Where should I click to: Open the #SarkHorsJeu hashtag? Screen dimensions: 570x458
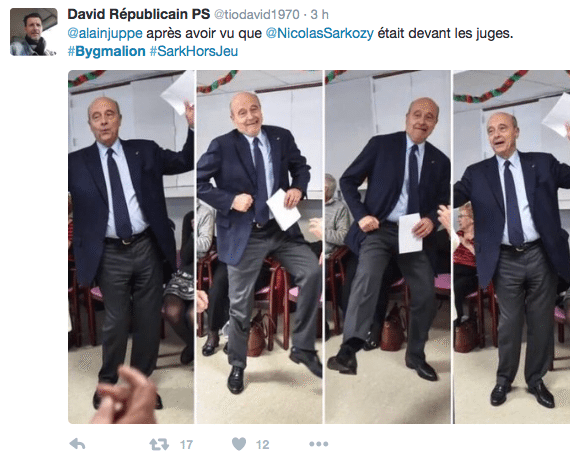(x=194, y=51)
